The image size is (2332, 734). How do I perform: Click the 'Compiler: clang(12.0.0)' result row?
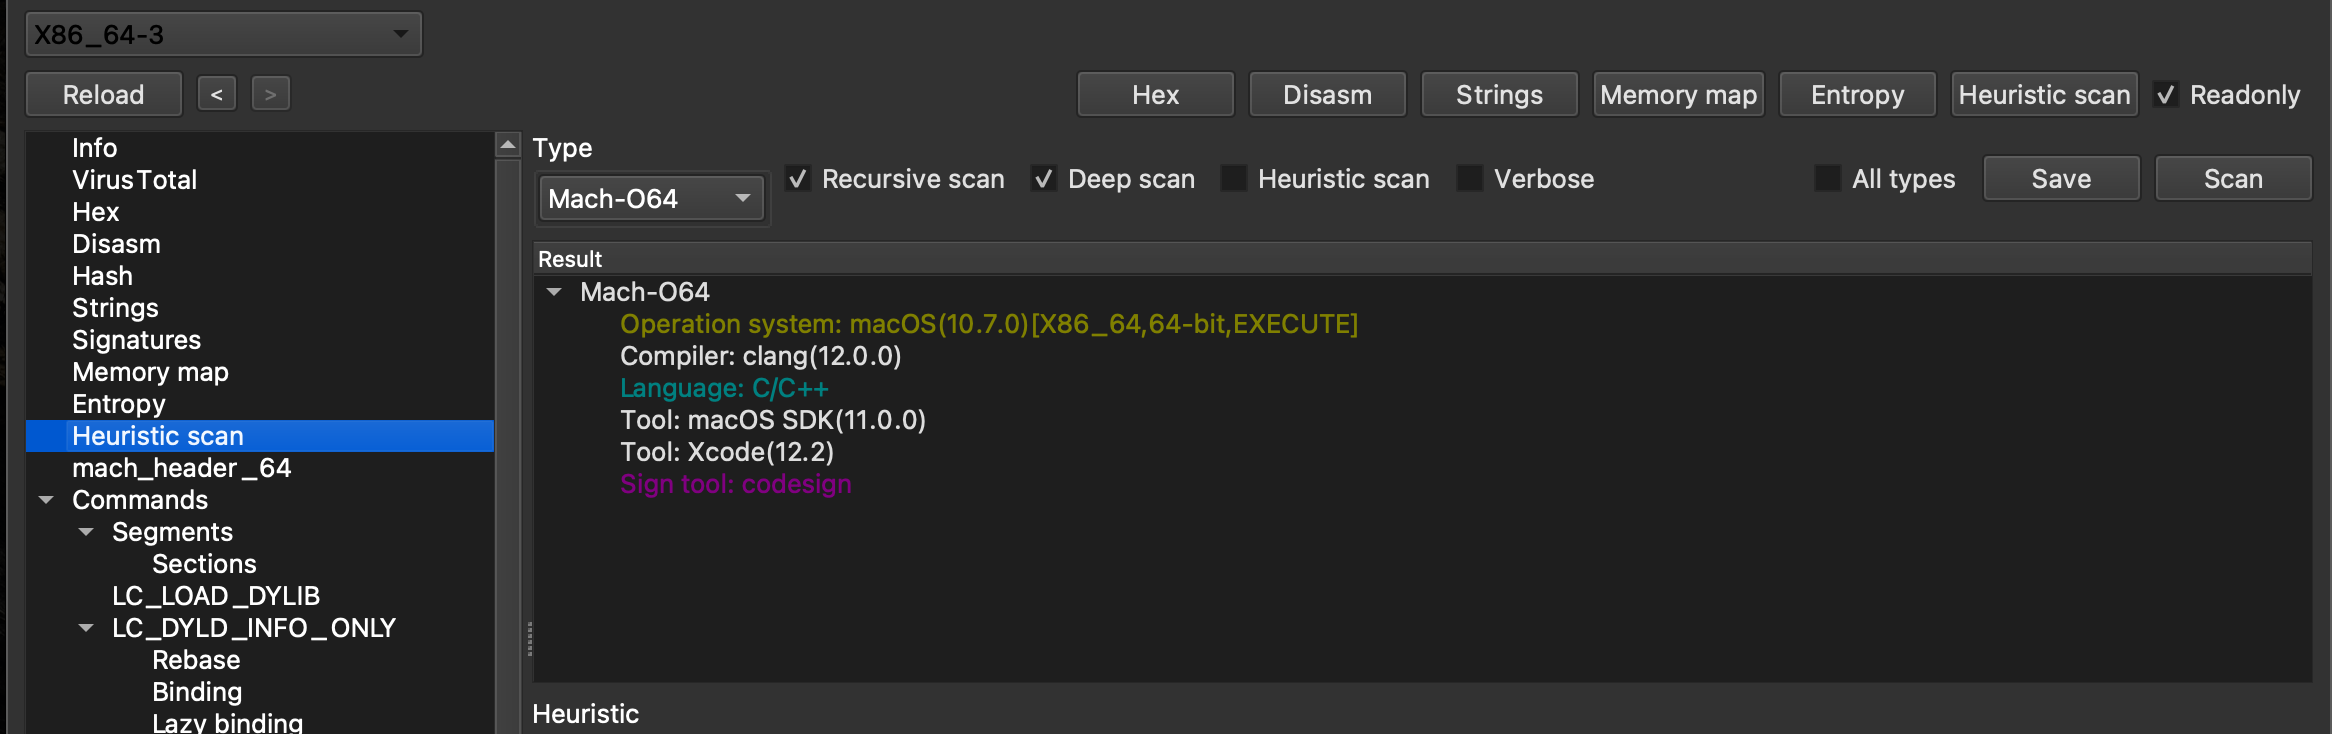tap(760, 356)
